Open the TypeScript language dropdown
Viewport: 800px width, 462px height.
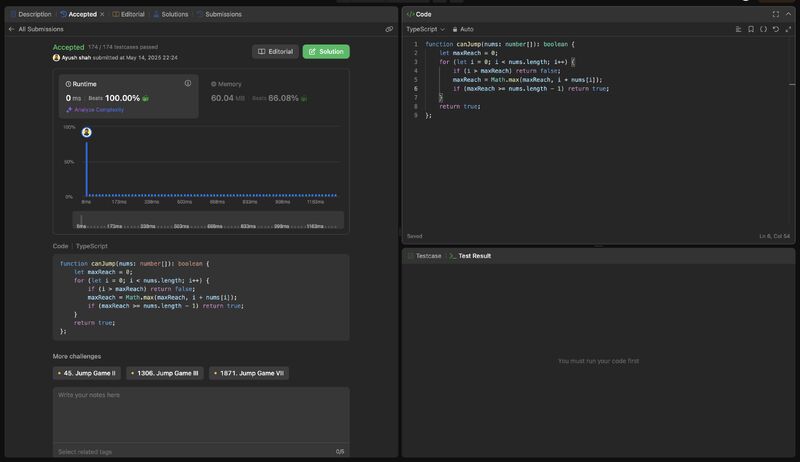tap(425, 29)
